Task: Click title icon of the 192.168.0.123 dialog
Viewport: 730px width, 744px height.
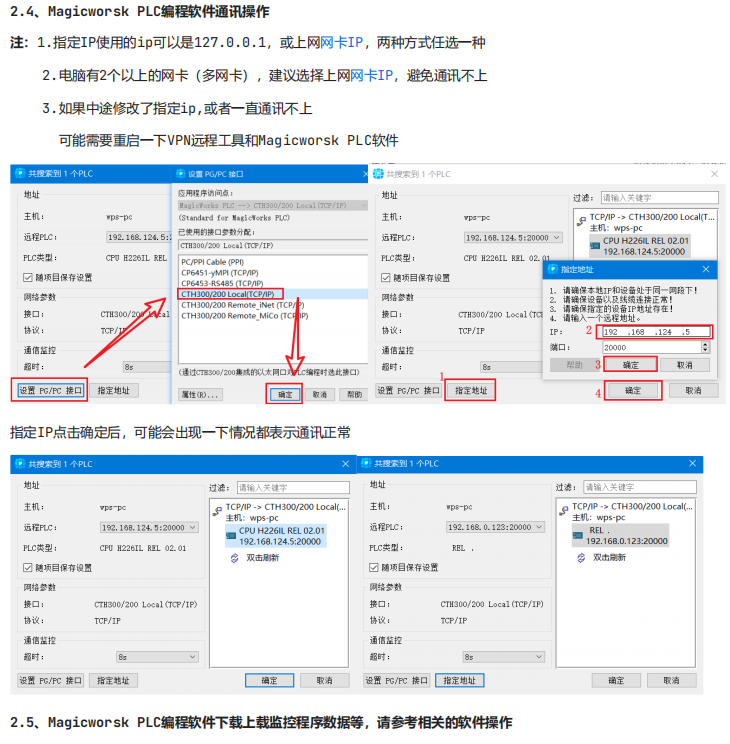Action: coord(366,463)
